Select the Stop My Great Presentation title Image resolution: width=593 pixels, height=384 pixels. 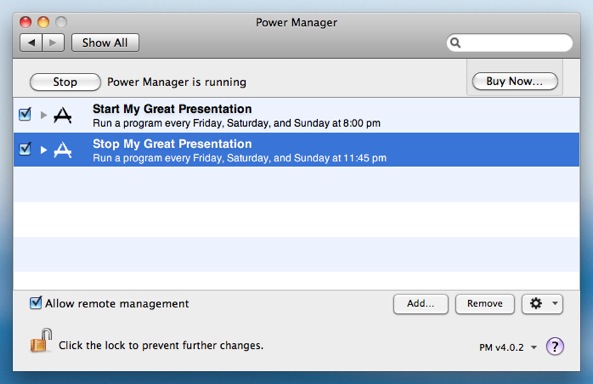click(x=172, y=144)
